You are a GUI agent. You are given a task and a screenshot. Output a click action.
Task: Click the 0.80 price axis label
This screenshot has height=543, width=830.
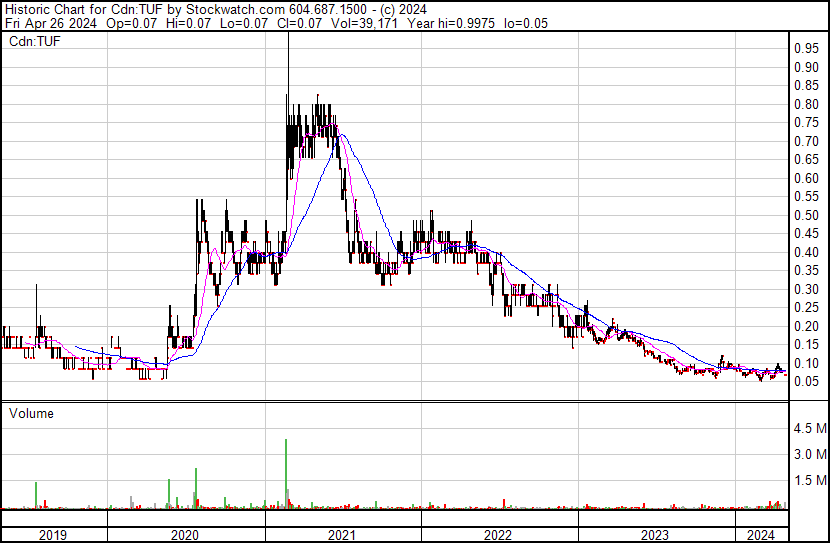(806, 104)
